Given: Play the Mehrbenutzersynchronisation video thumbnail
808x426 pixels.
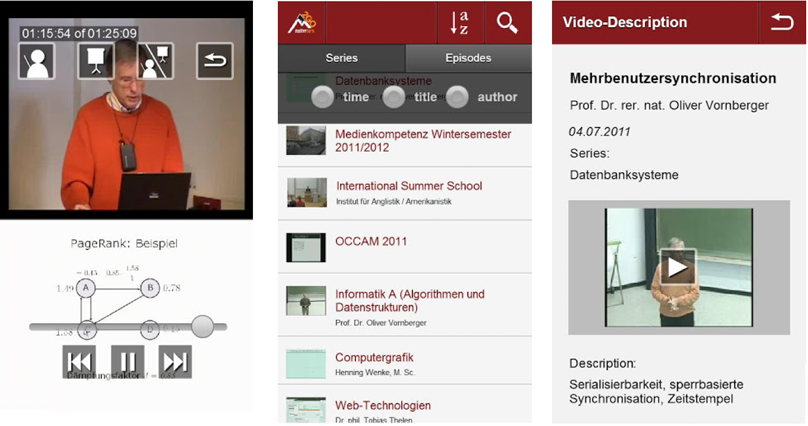Looking at the screenshot, I should click(x=677, y=267).
